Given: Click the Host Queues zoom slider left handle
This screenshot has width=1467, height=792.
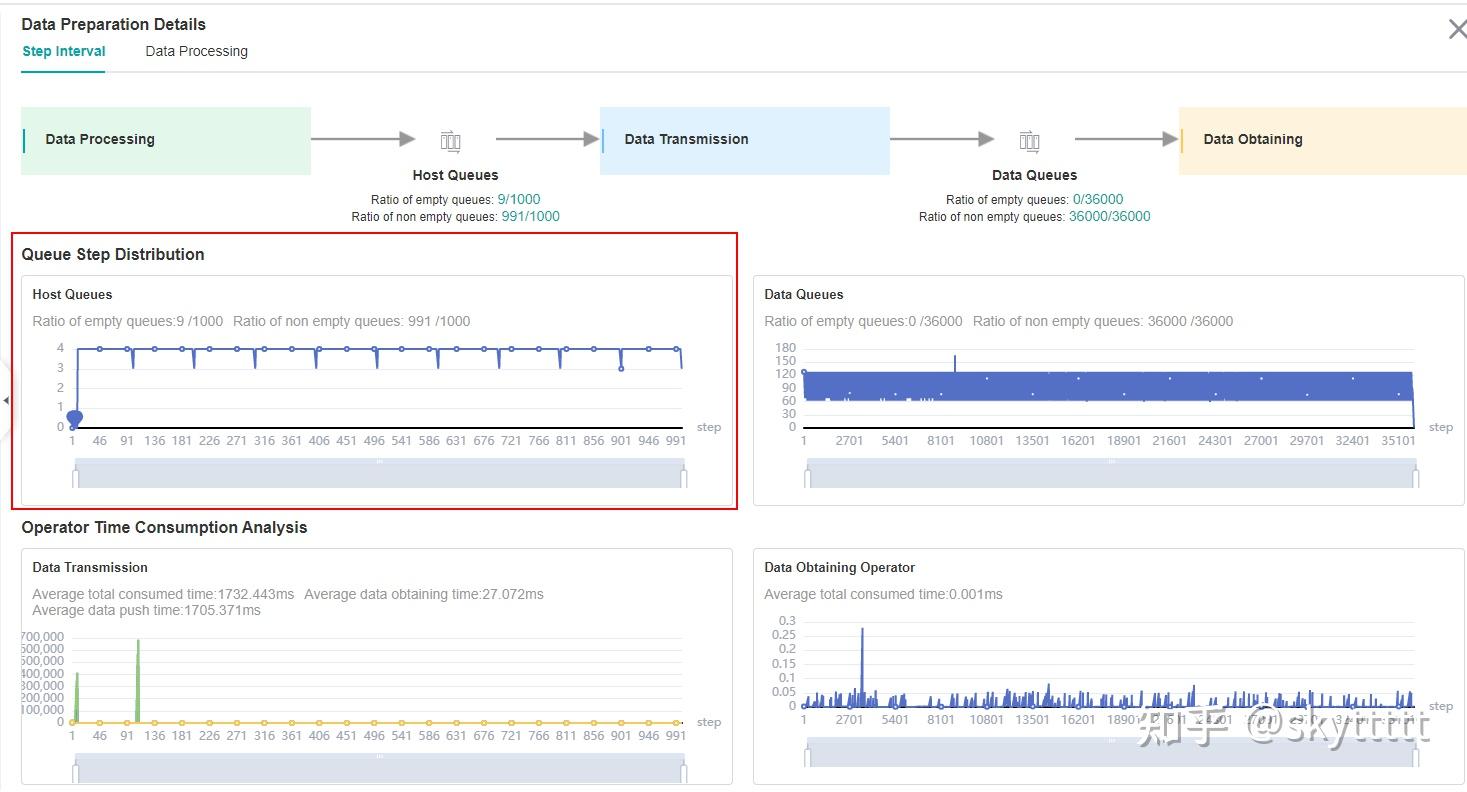Looking at the screenshot, I should click(75, 478).
